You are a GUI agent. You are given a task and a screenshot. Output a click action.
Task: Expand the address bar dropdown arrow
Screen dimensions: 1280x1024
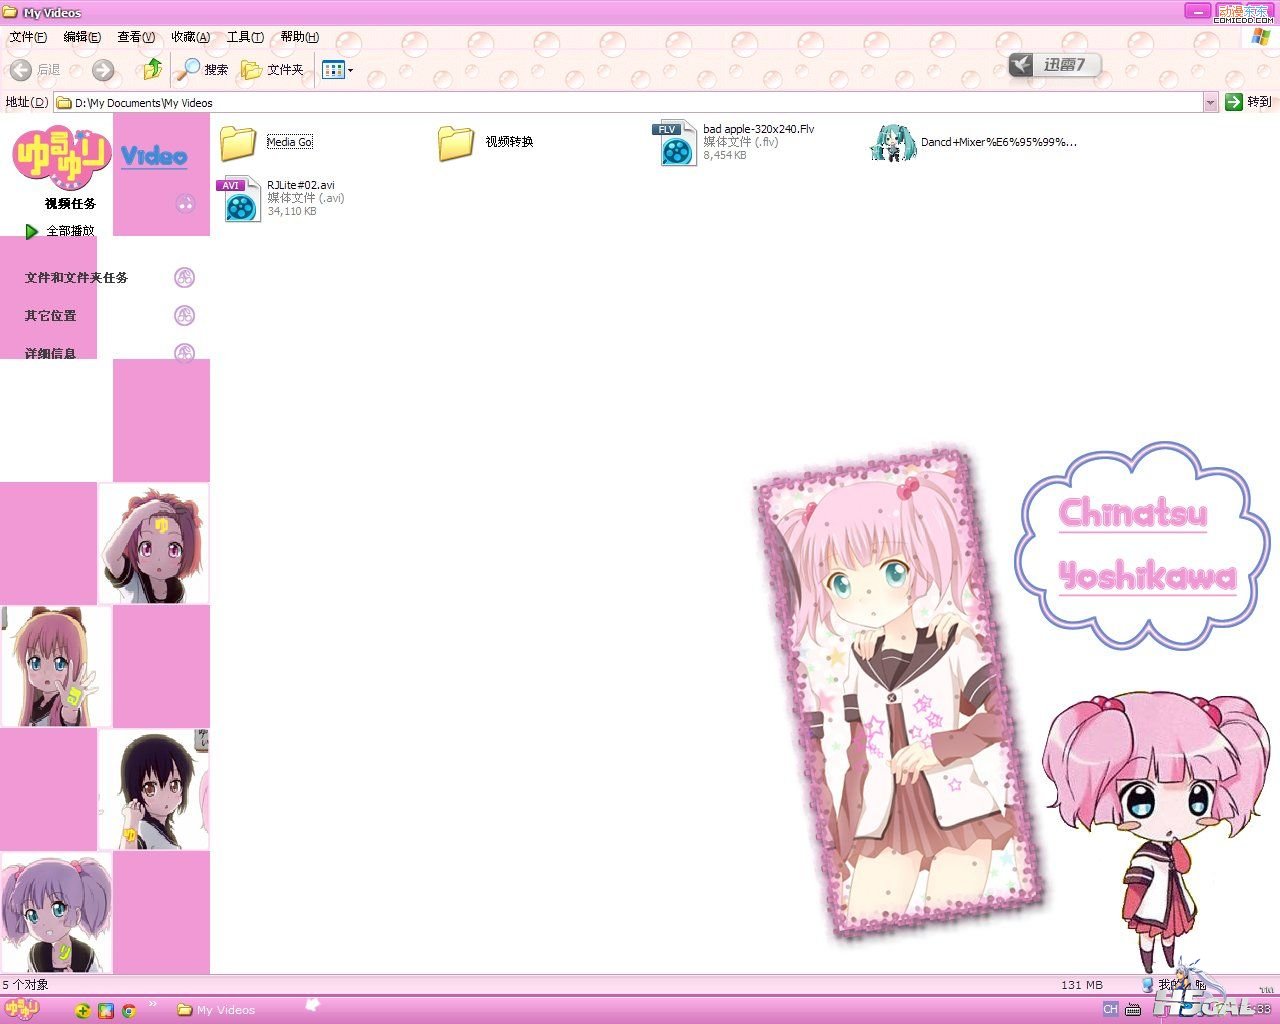pos(1210,102)
